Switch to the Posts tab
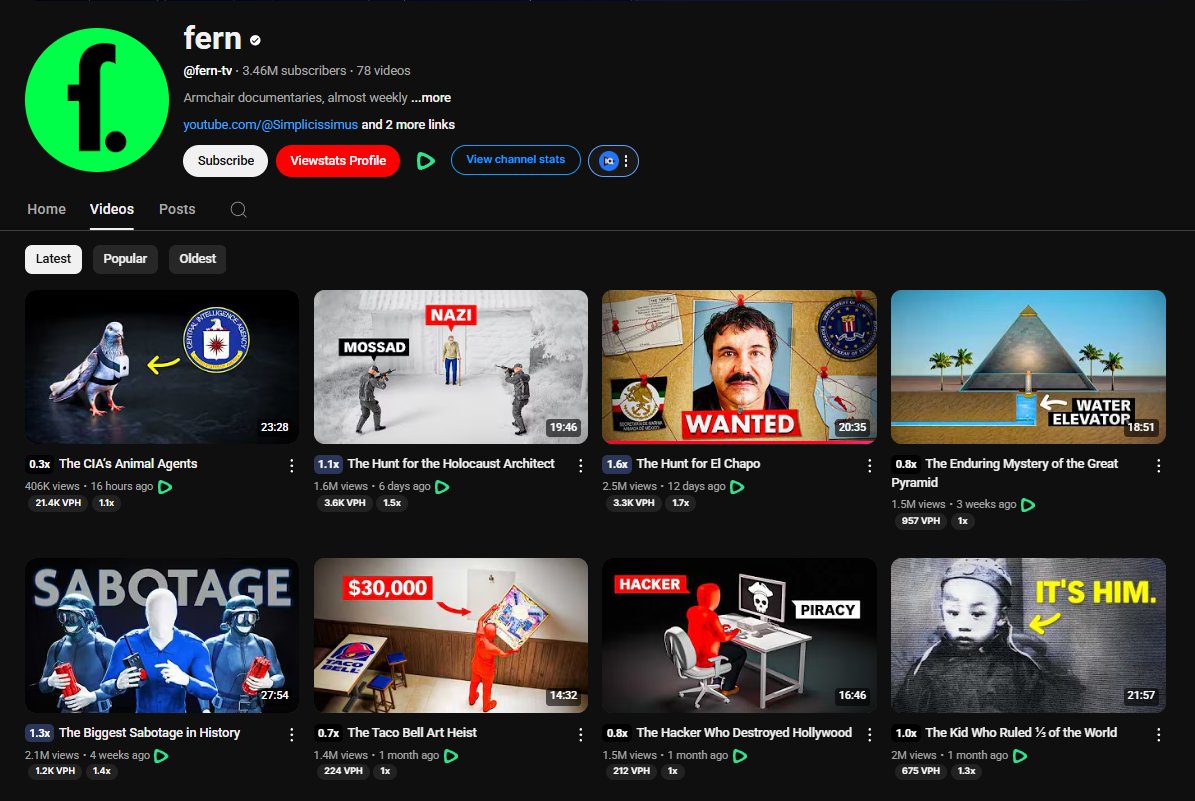1195x801 pixels. (x=177, y=209)
